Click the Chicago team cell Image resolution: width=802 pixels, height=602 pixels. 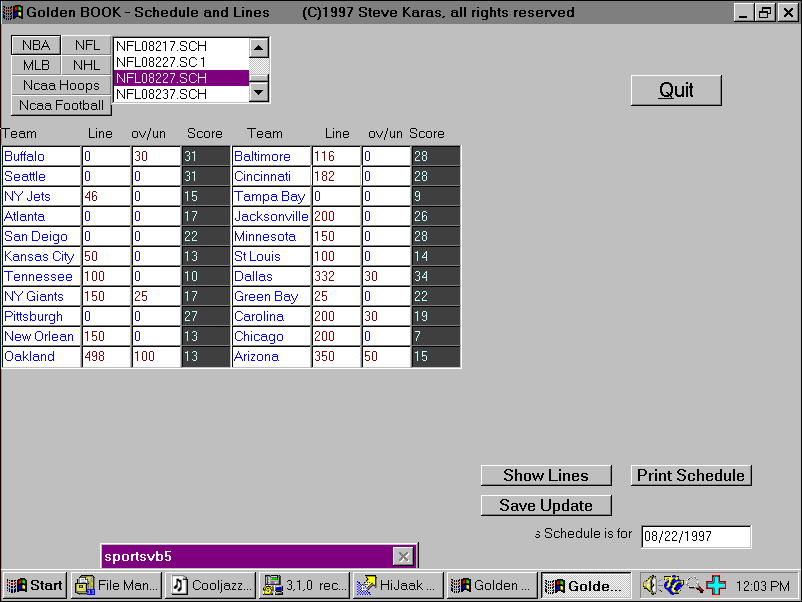coord(272,336)
